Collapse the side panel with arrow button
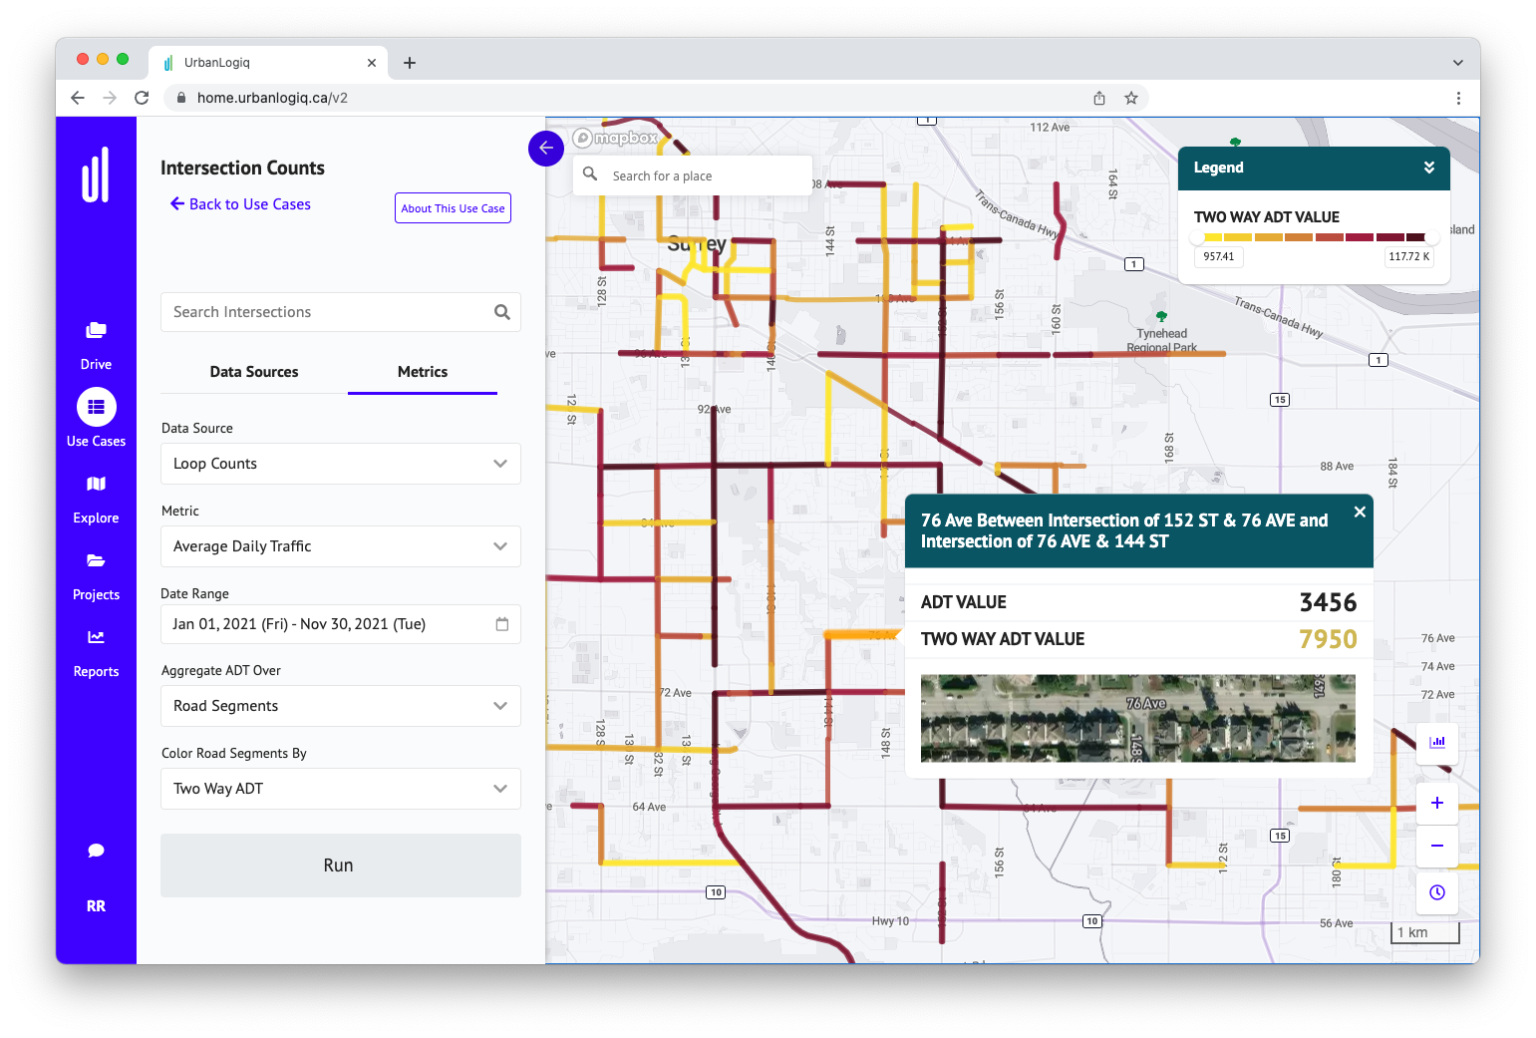This screenshot has height=1038, width=1536. pyautogui.click(x=546, y=148)
